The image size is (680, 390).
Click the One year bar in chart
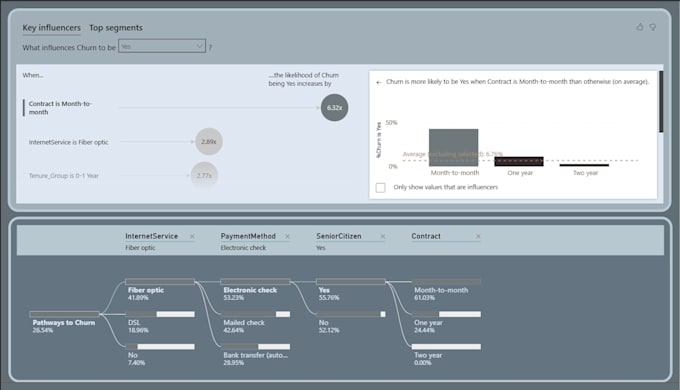coord(519,161)
